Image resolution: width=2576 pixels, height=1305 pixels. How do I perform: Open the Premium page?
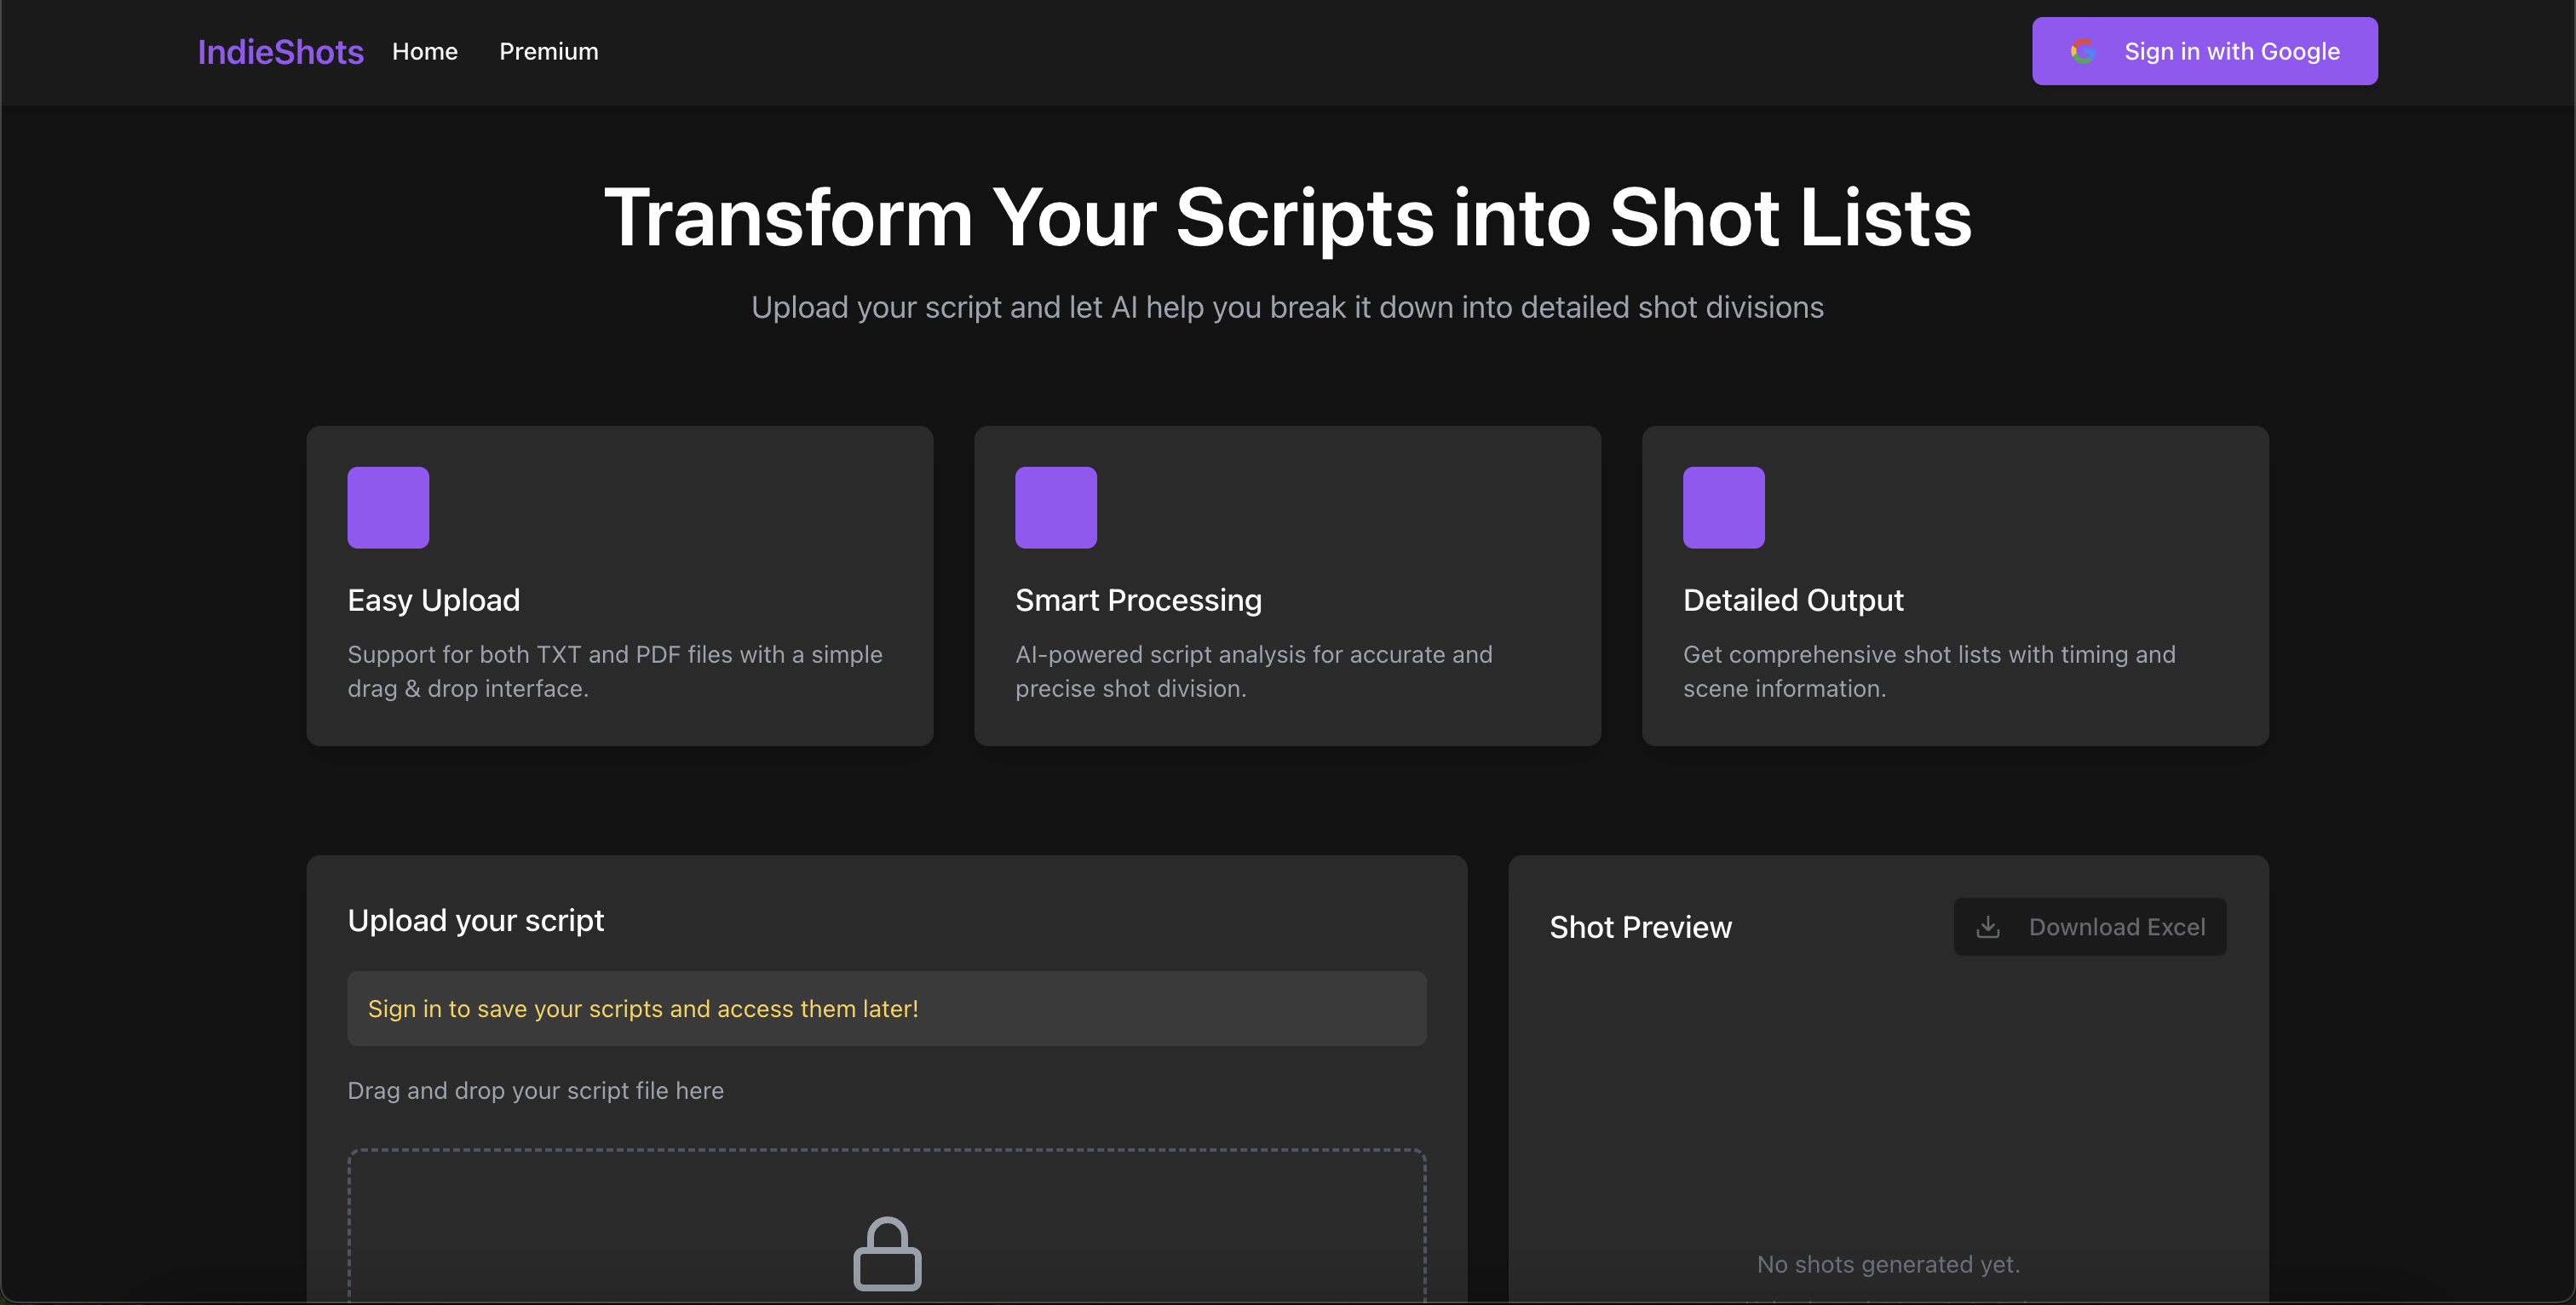549,51
